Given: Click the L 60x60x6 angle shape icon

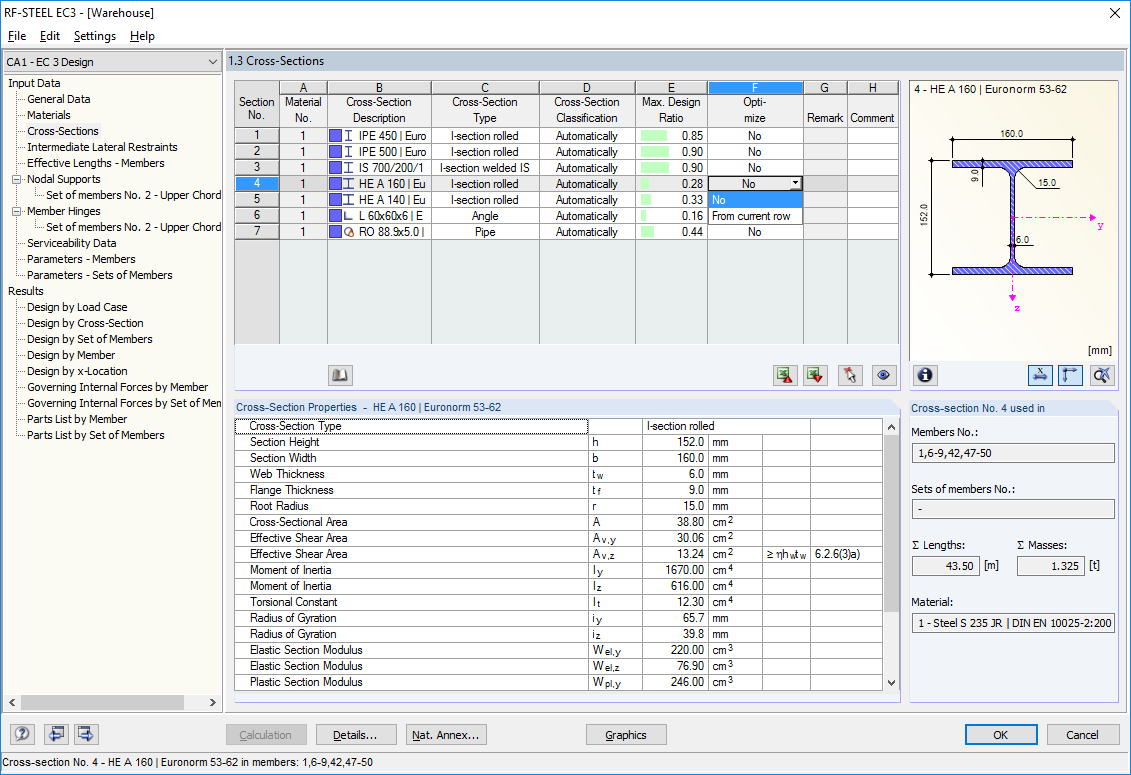Looking at the screenshot, I should click(x=349, y=216).
